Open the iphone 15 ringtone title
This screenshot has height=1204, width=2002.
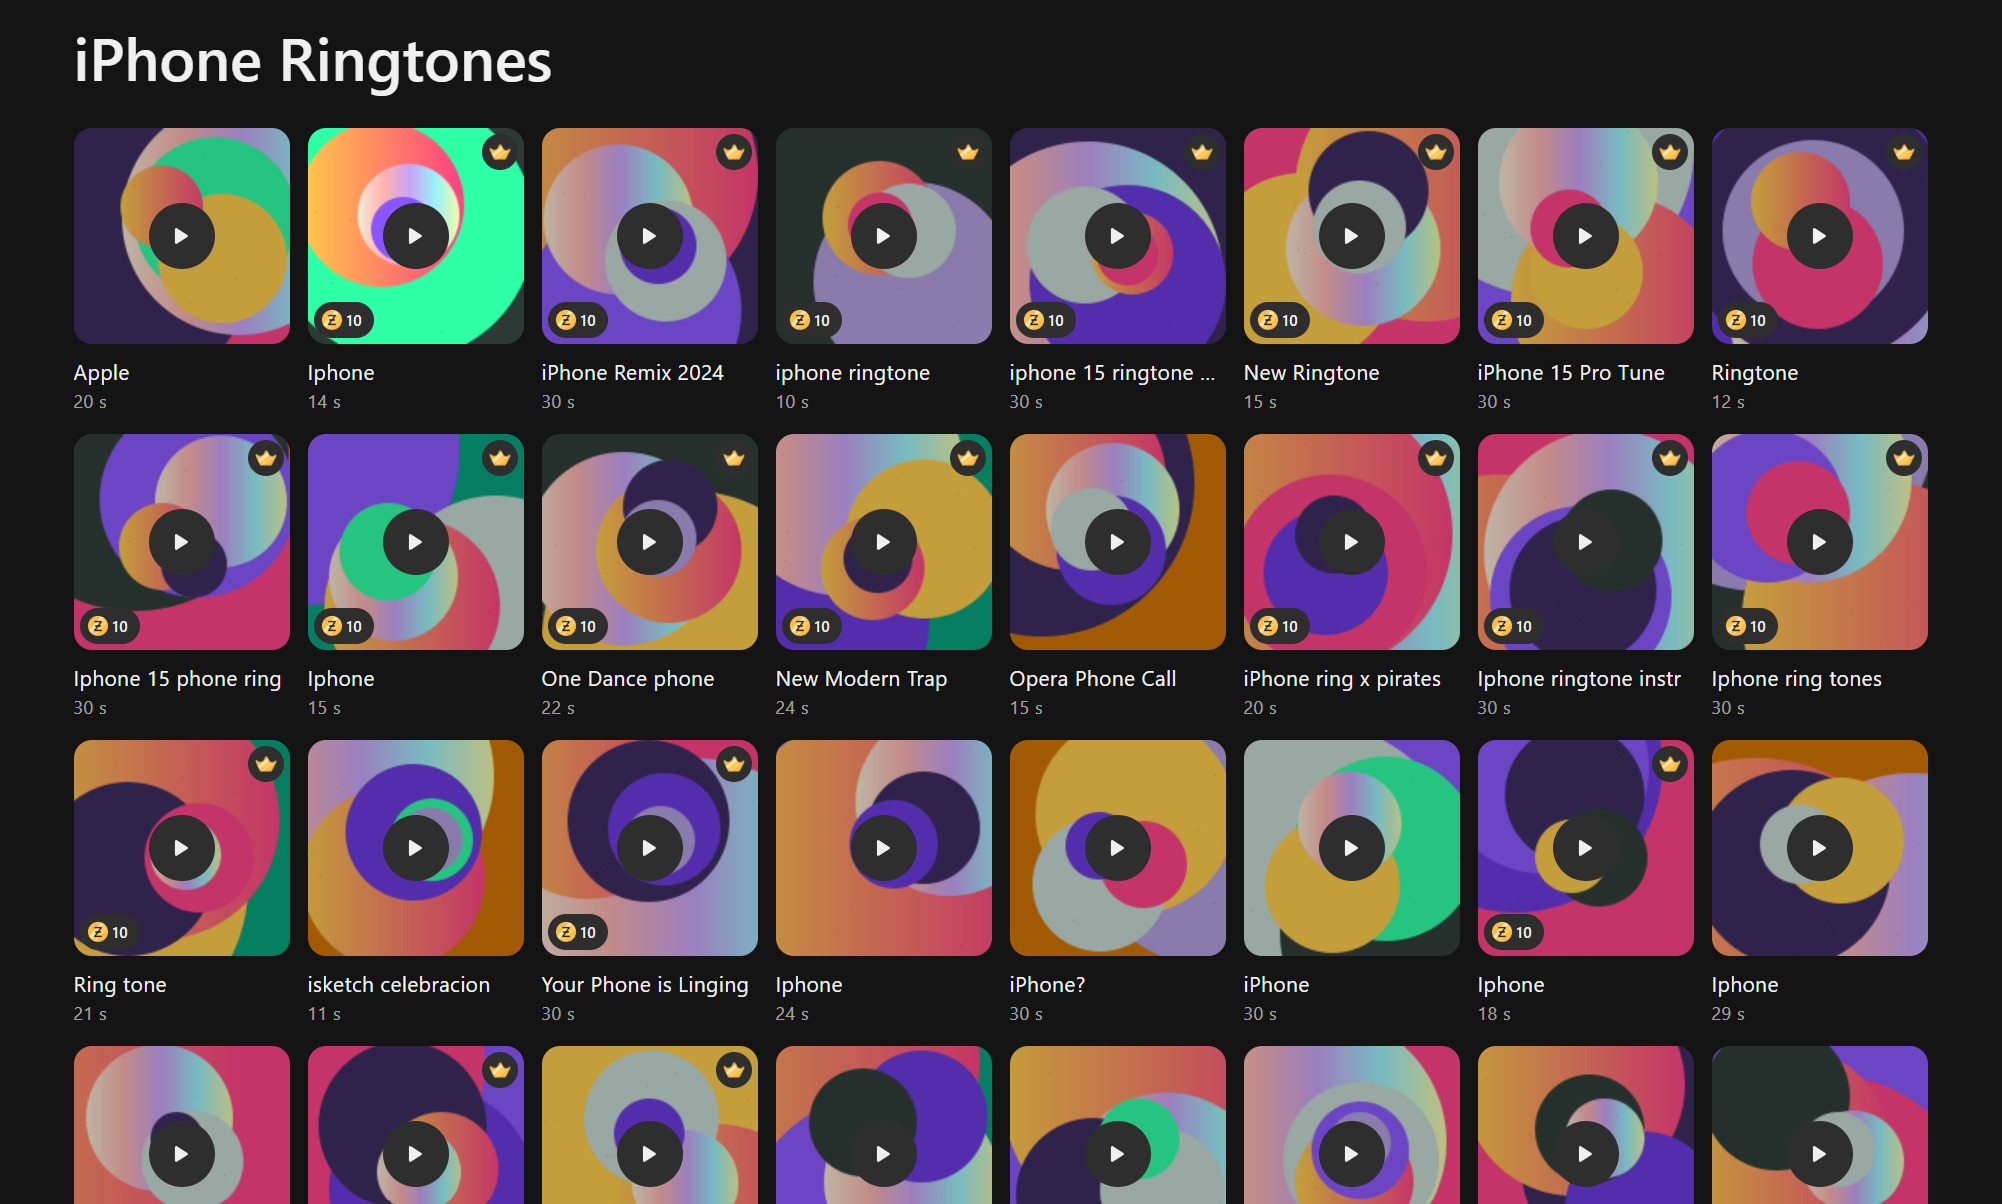click(x=1111, y=373)
